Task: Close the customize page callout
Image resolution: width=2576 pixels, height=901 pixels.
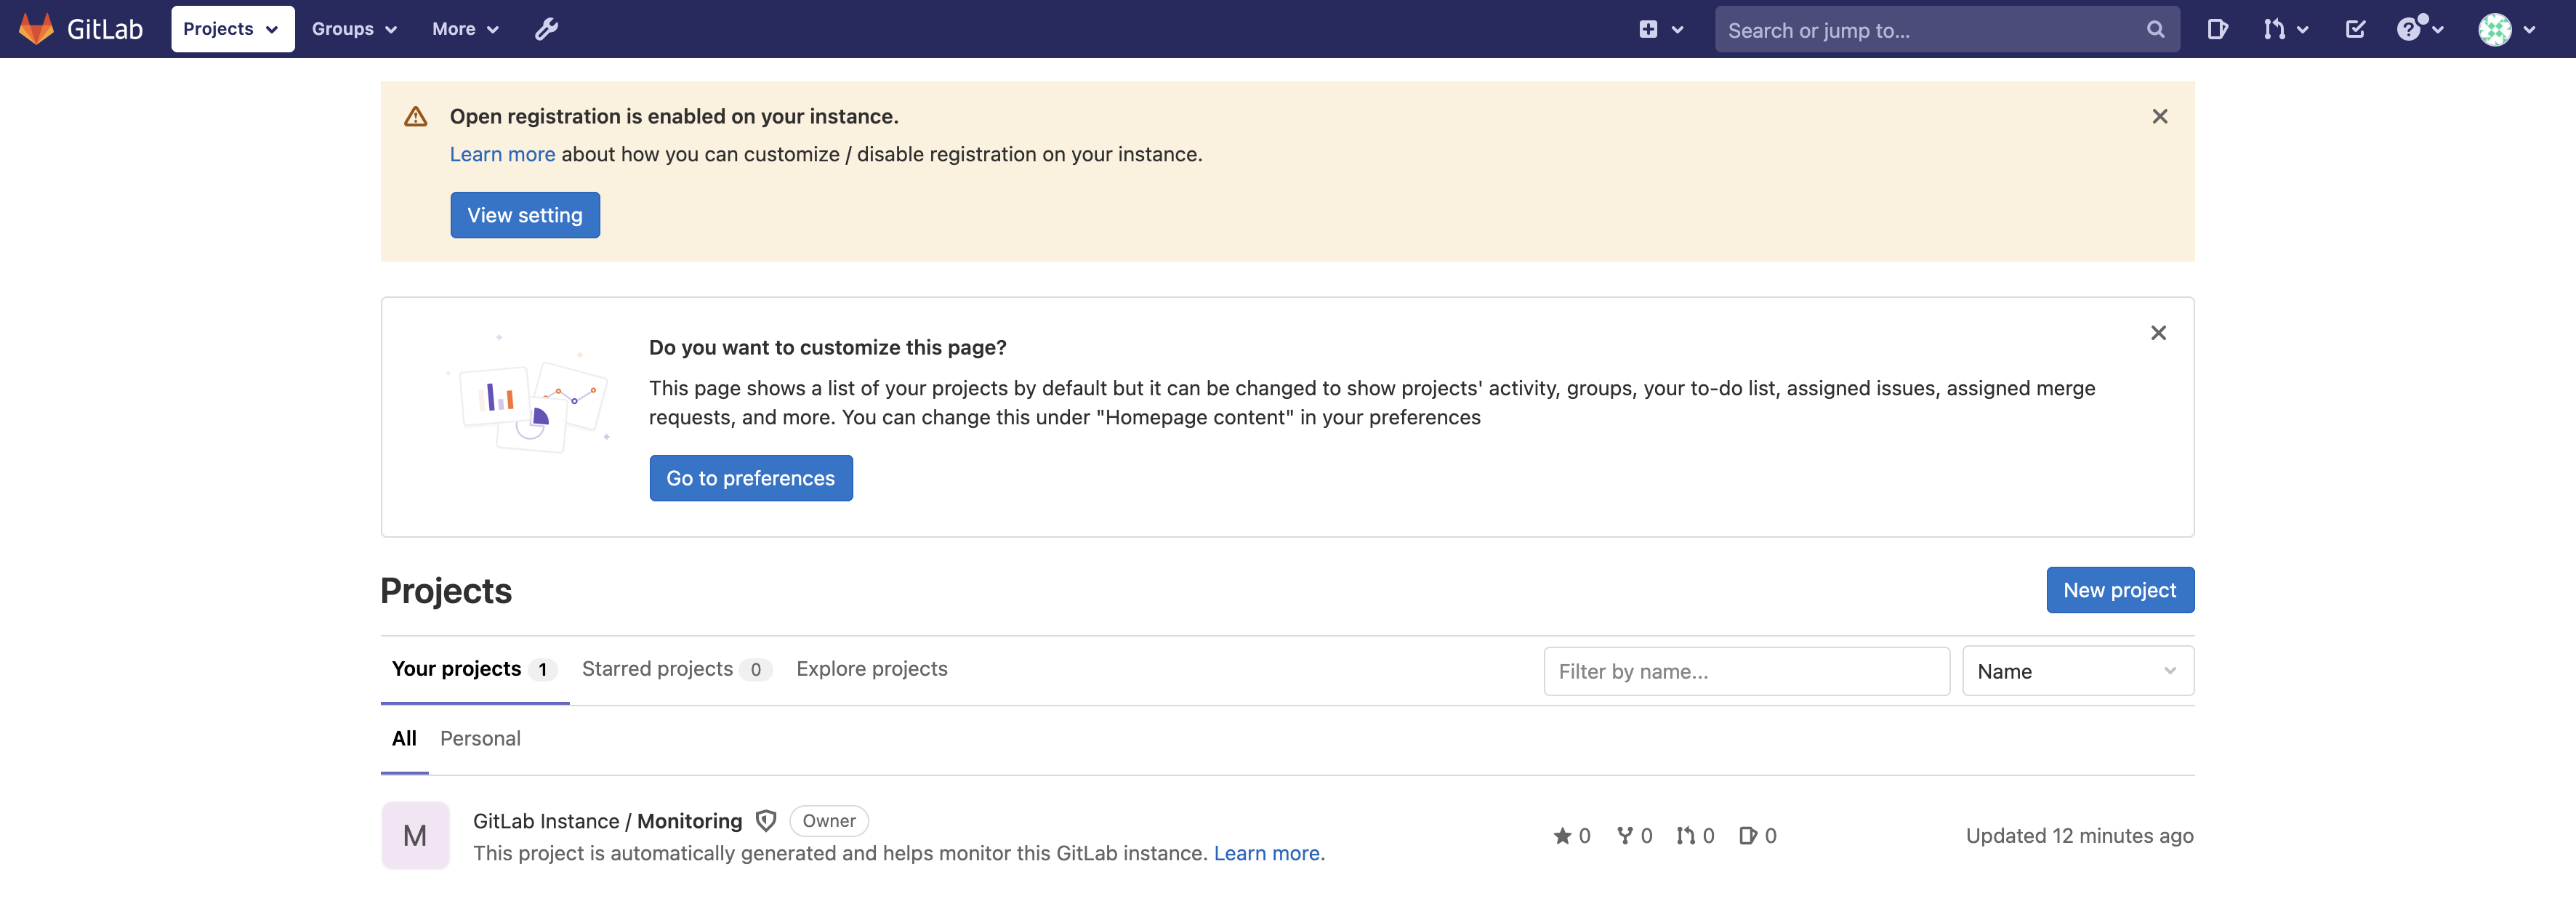Action: [2158, 333]
